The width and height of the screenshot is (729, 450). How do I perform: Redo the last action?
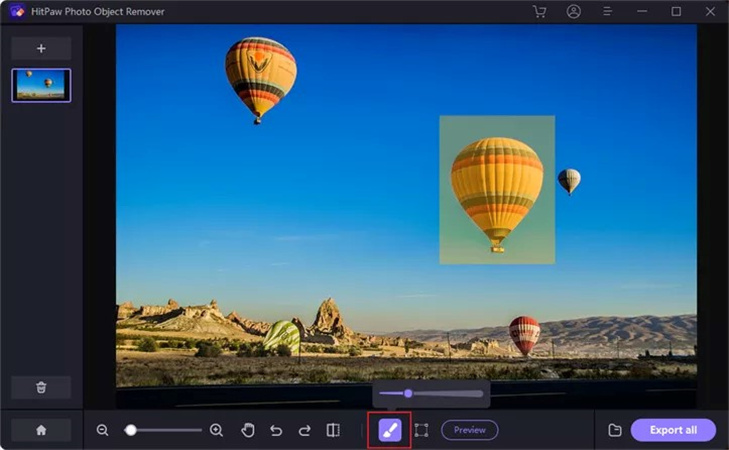pyautogui.click(x=304, y=430)
